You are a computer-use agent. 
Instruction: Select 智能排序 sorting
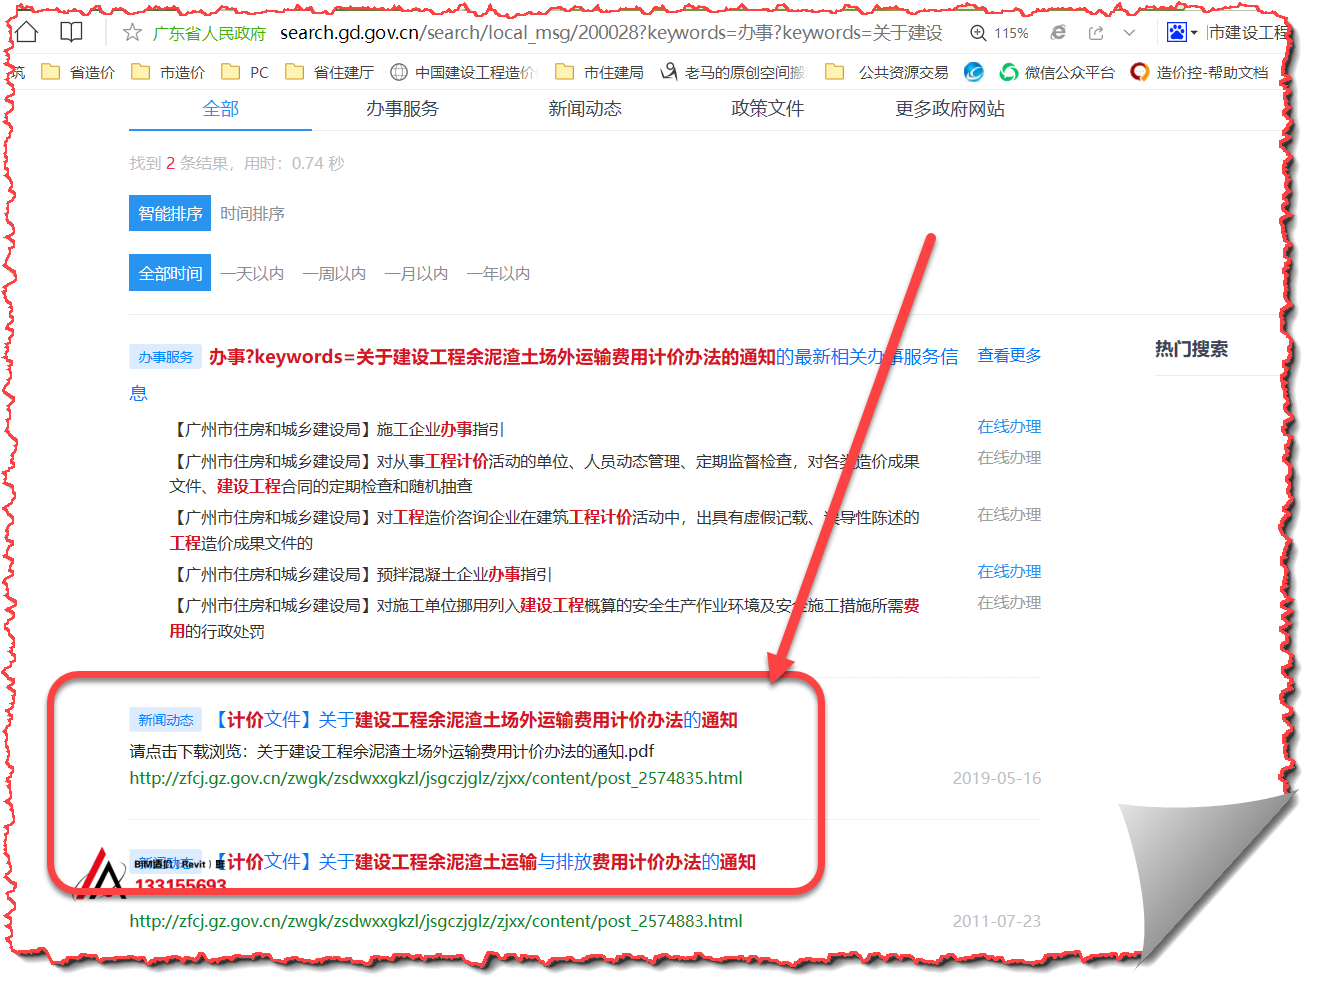(170, 213)
